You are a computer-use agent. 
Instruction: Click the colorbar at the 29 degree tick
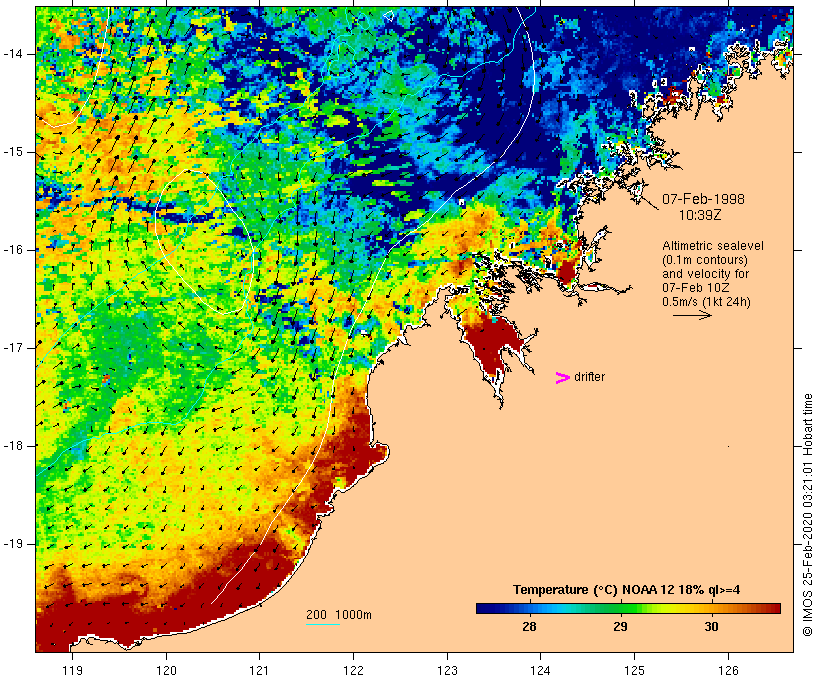620,608
